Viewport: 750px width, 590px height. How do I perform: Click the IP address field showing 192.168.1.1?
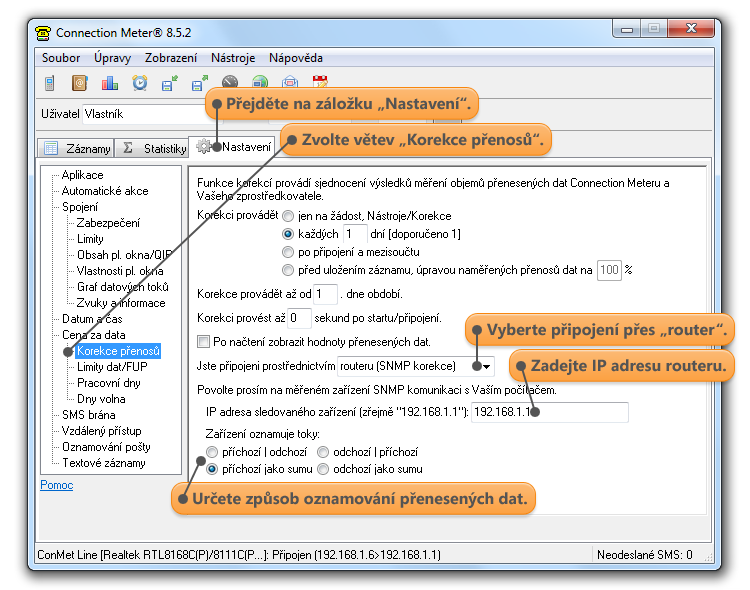pyautogui.click(x=550, y=412)
